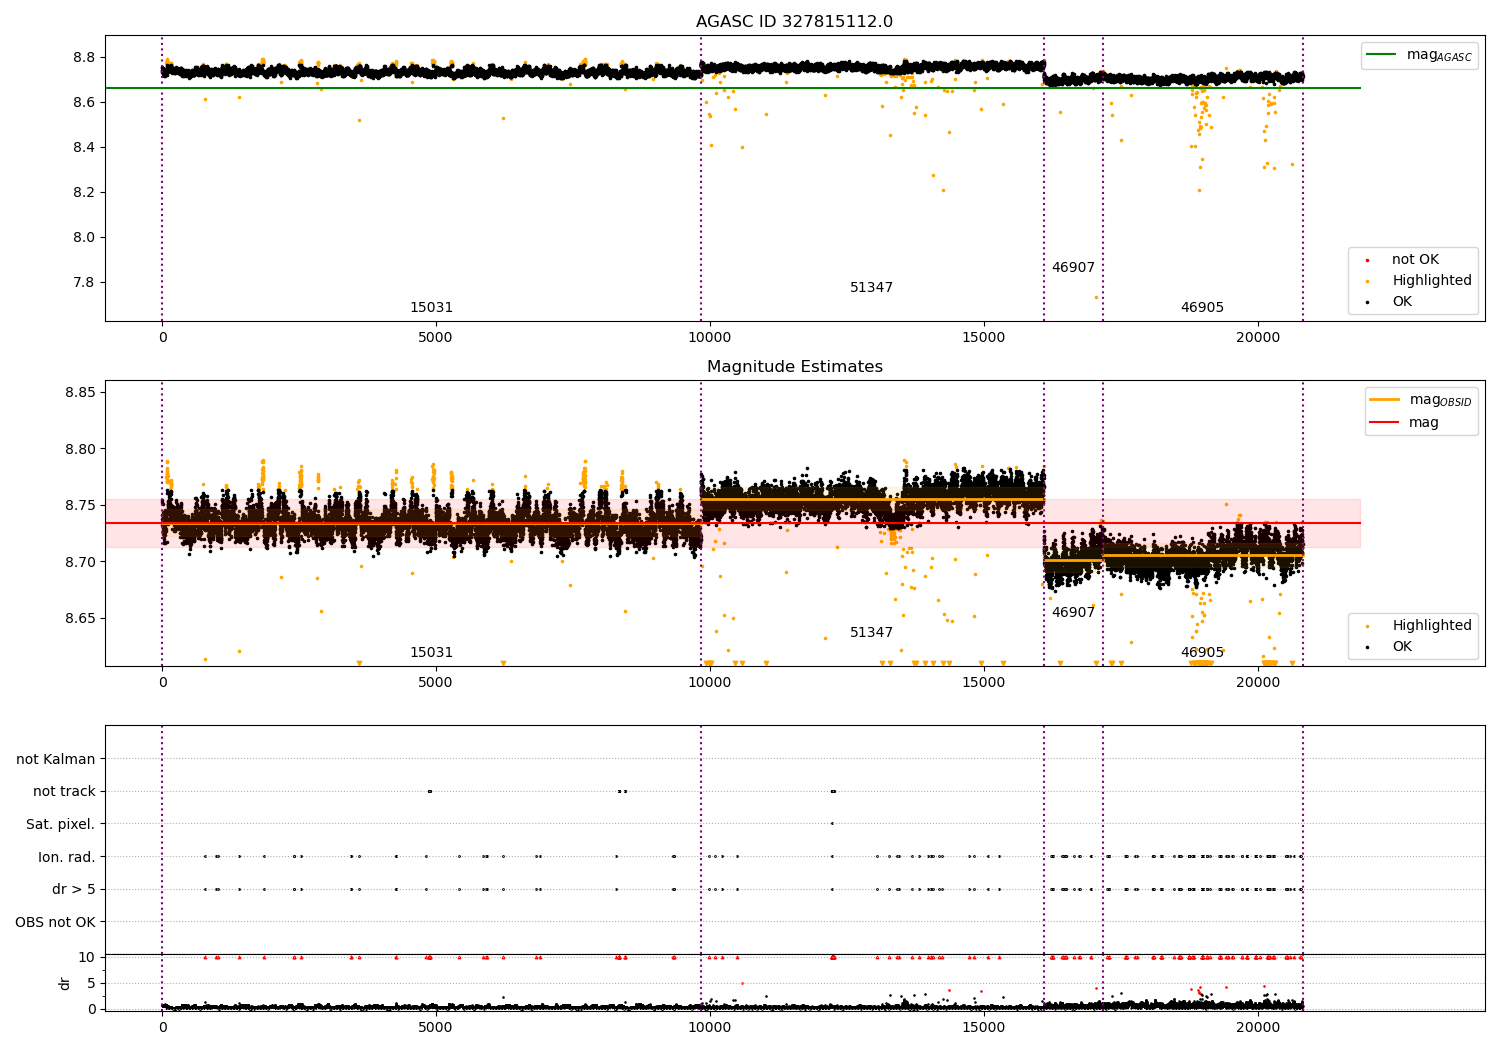Image resolution: width=1500 pixels, height=1050 pixels.
Task: Click the 'Ion. rad.' row label
Action: (66, 857)
